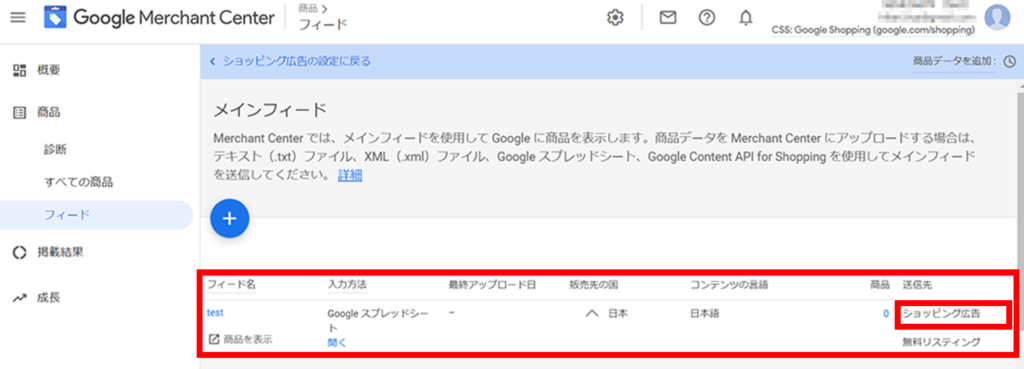
Task: Click the 開く link under Google スプレッドシート
Action: pos(337,342)
